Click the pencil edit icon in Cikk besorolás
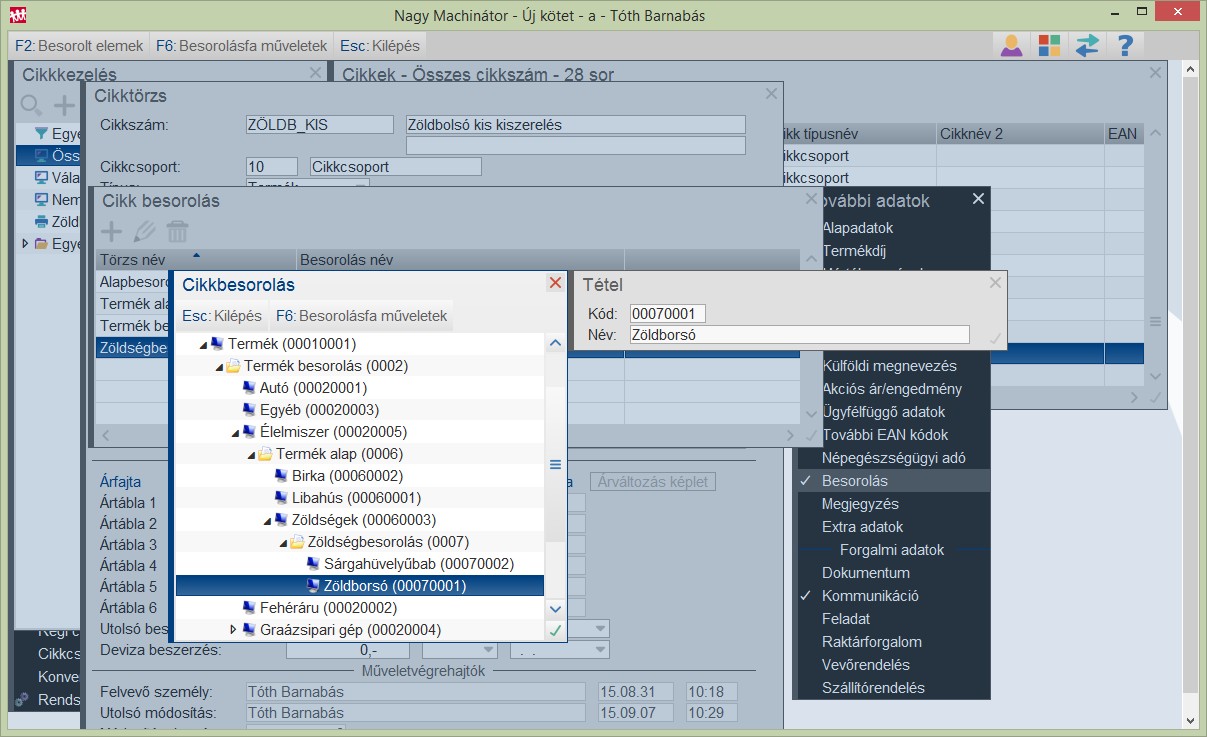 click(x=145, y=232)
